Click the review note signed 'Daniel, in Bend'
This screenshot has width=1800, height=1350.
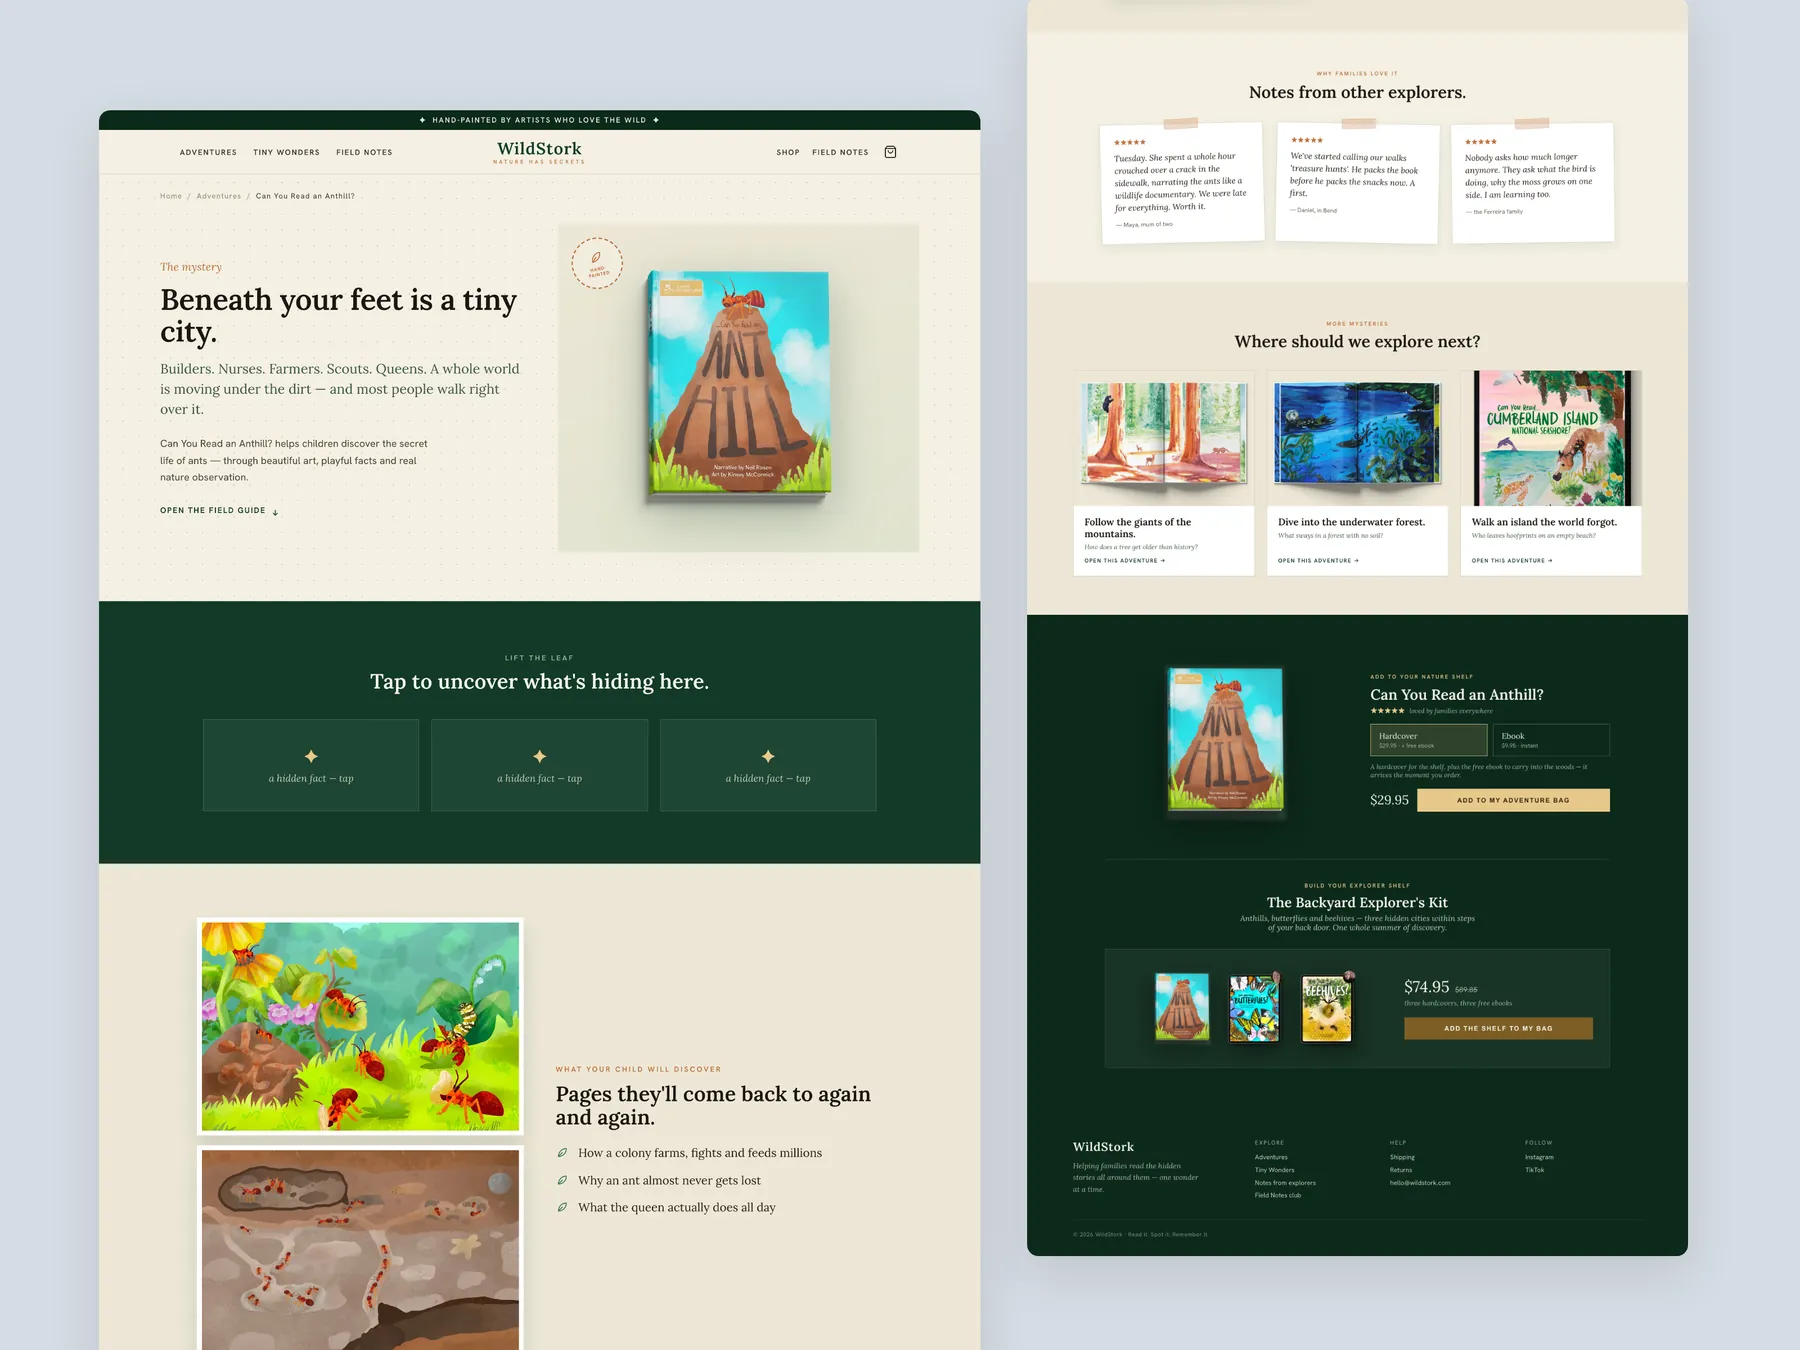(x=1357, y=183)
